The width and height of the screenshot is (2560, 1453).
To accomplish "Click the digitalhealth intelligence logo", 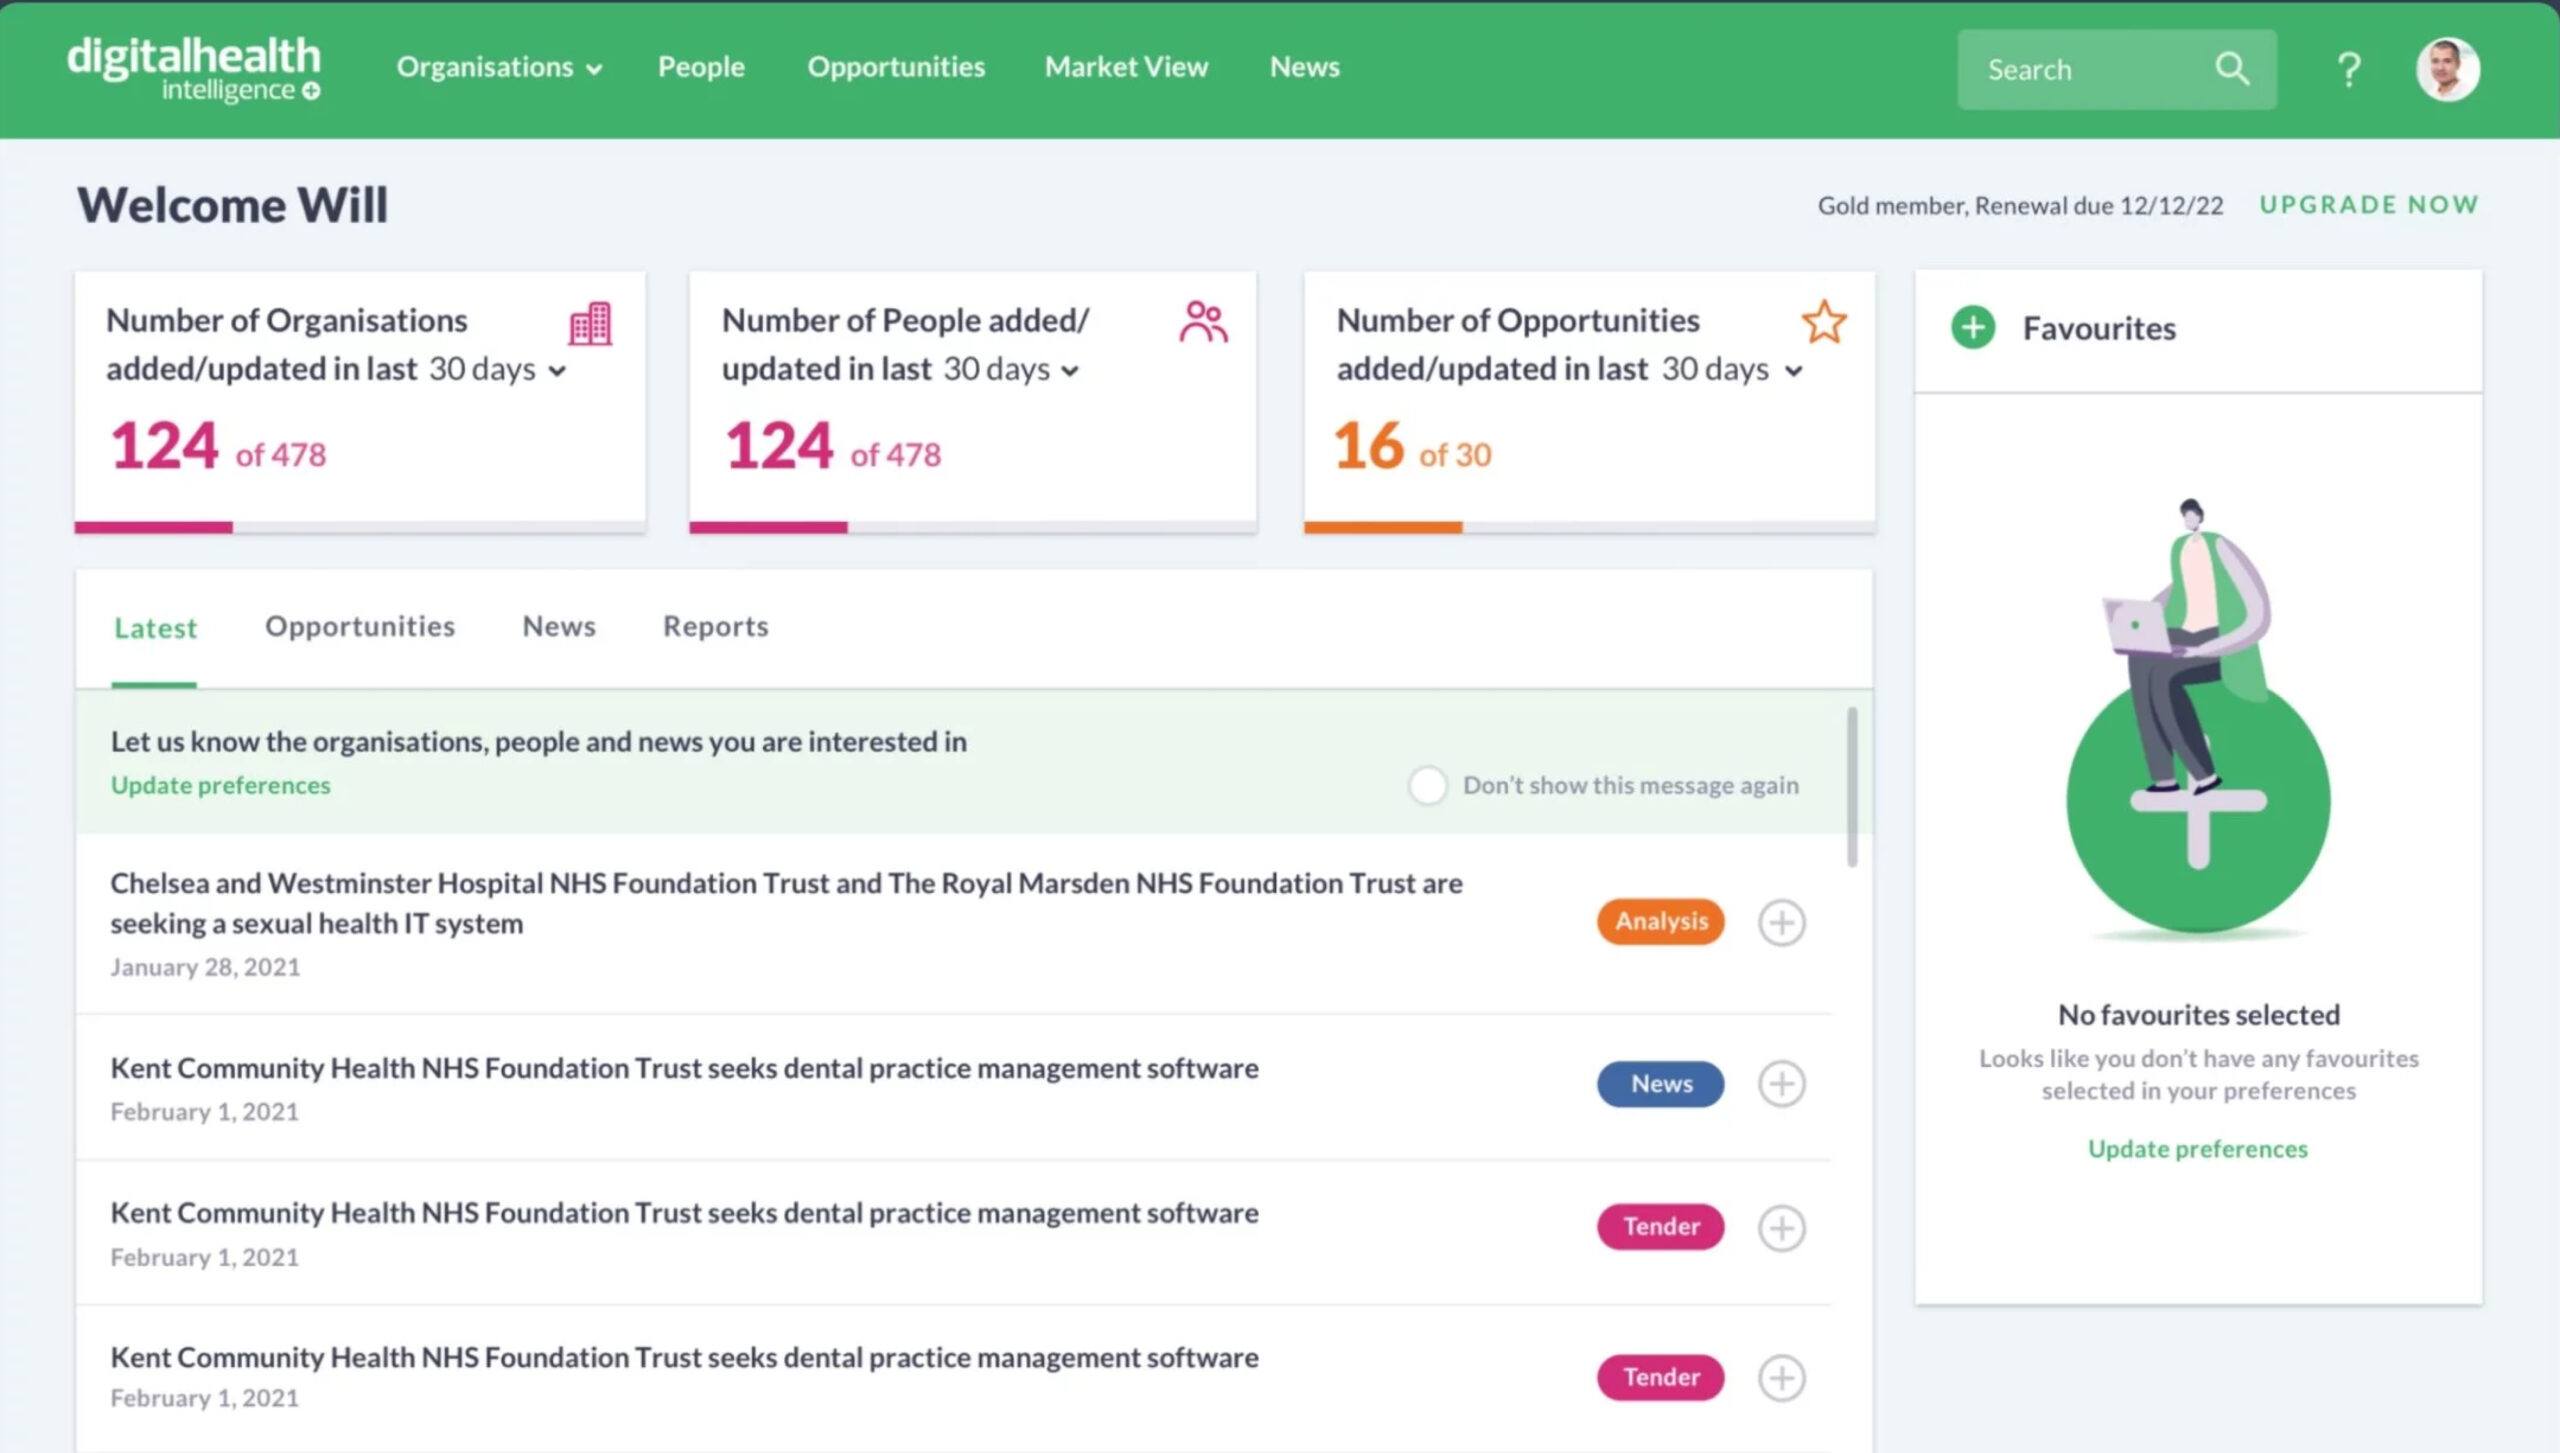I will point(194,68).
